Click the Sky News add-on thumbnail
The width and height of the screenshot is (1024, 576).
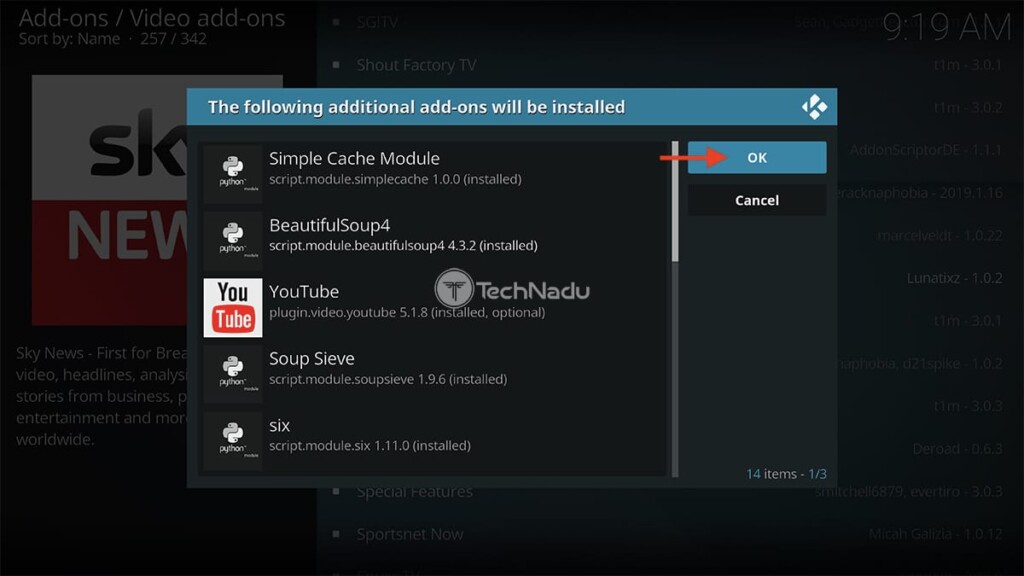click(109, 199)
